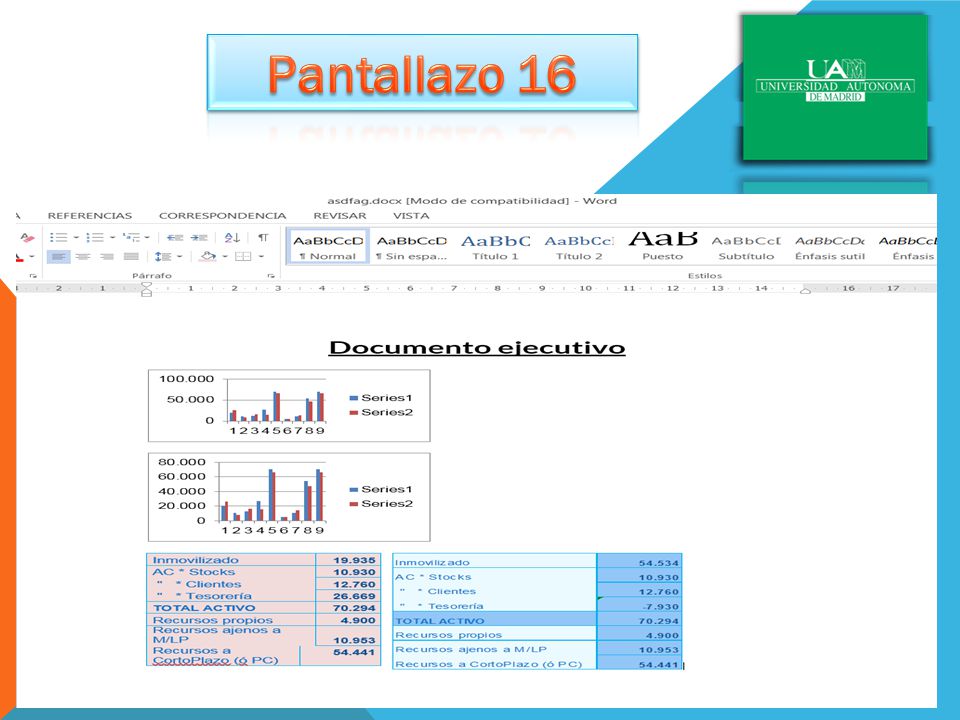
Task: Click the 54.534 value cell
Action: (x=639, y=563)
